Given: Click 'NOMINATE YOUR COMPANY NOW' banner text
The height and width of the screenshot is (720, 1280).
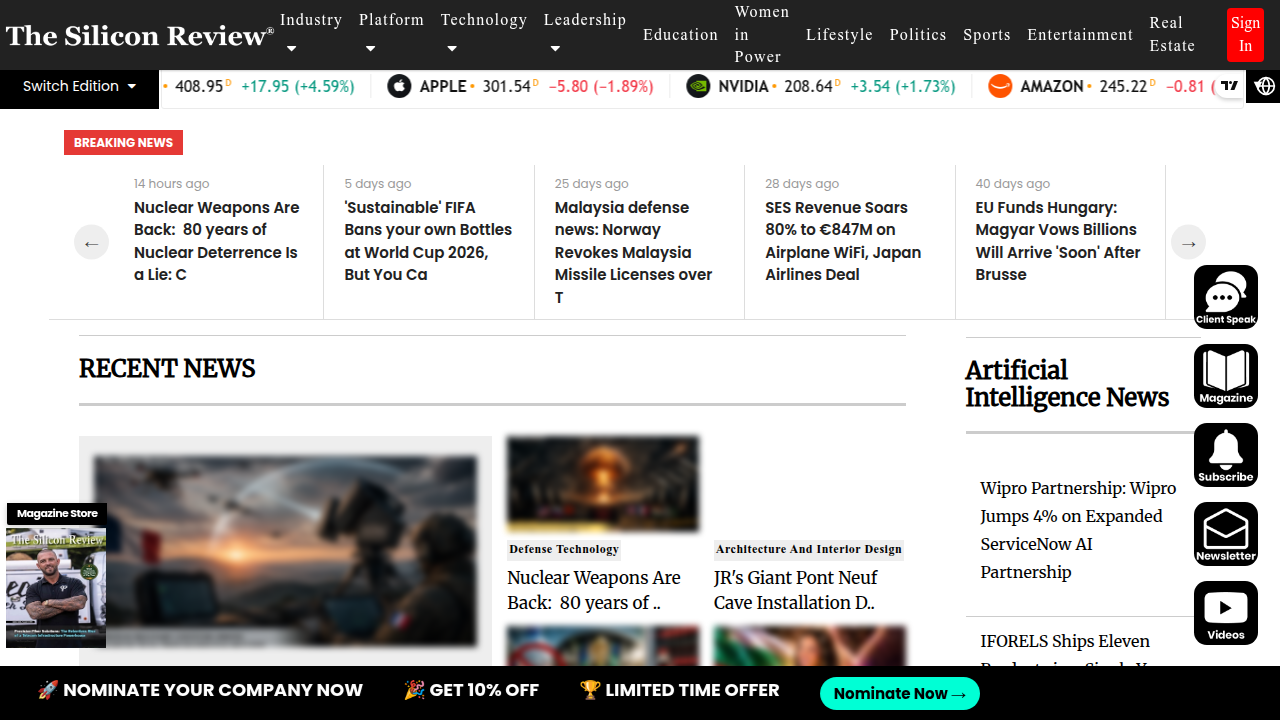Looking at the screenshot, I should 213,690.
